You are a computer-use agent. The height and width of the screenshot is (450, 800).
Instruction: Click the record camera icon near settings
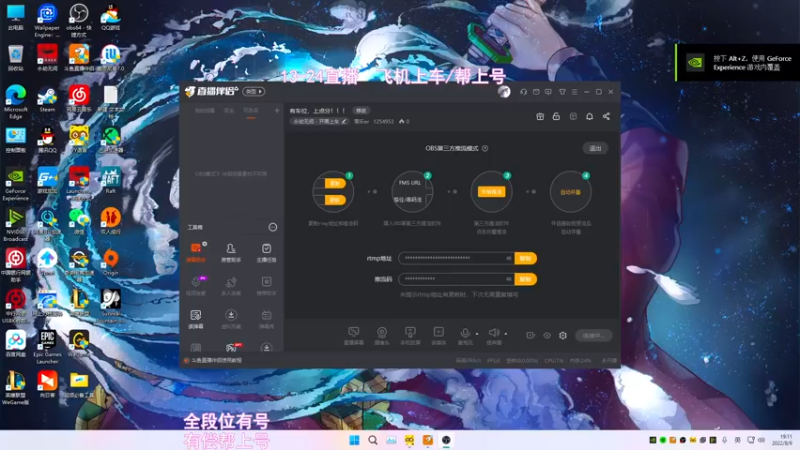(531, 335)
